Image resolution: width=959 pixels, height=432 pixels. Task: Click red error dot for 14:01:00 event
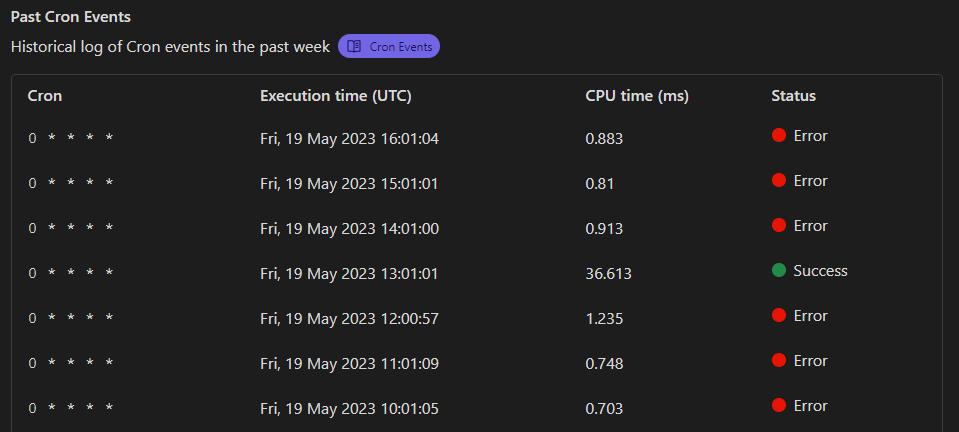tap(779, 226)
